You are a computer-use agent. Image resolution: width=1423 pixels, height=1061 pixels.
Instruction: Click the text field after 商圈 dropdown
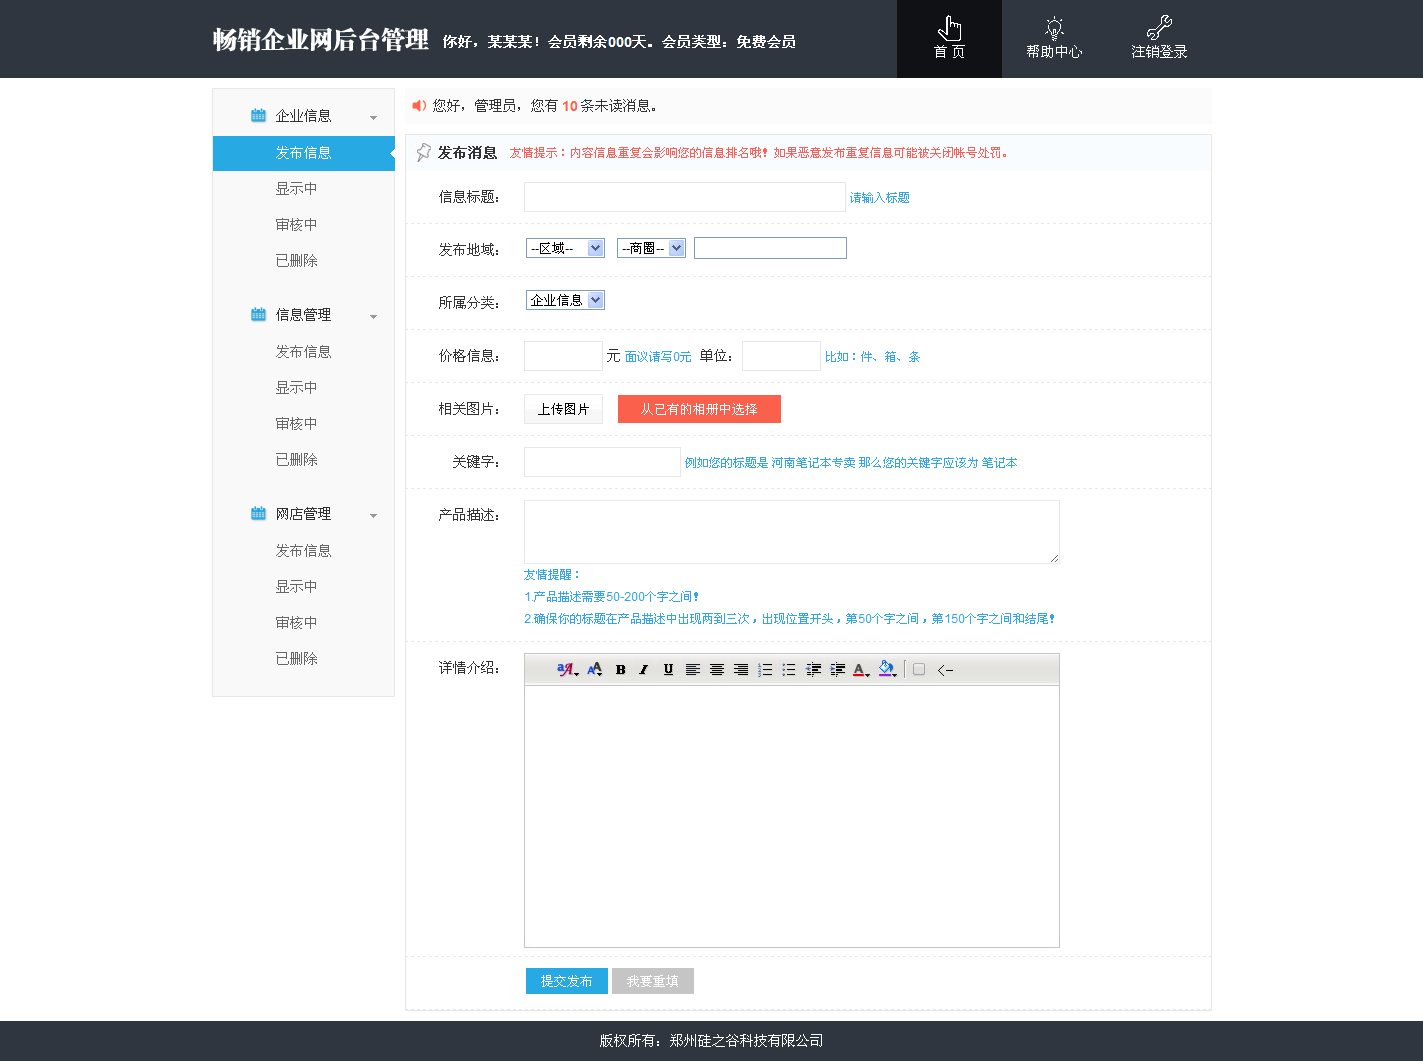point(770,248)
